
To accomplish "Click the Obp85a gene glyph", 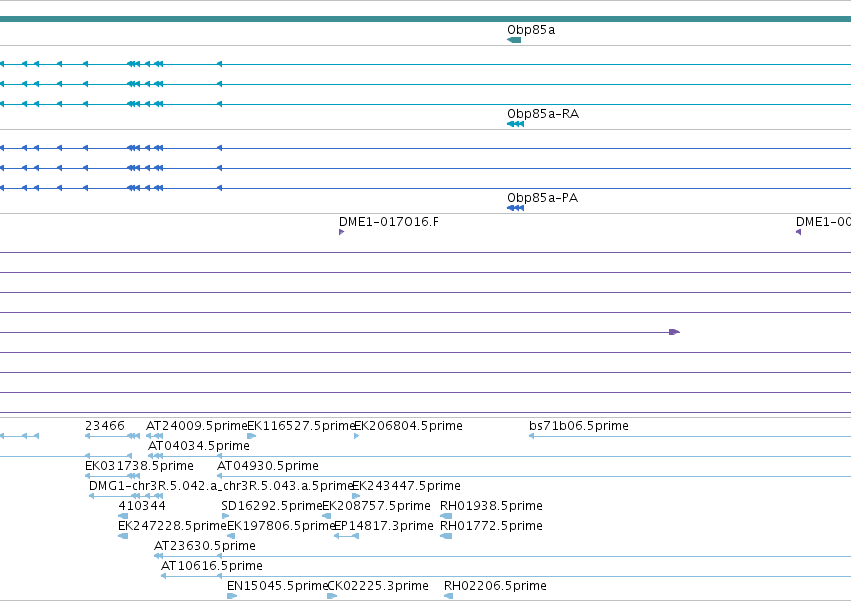I will (x=514, y=40).
